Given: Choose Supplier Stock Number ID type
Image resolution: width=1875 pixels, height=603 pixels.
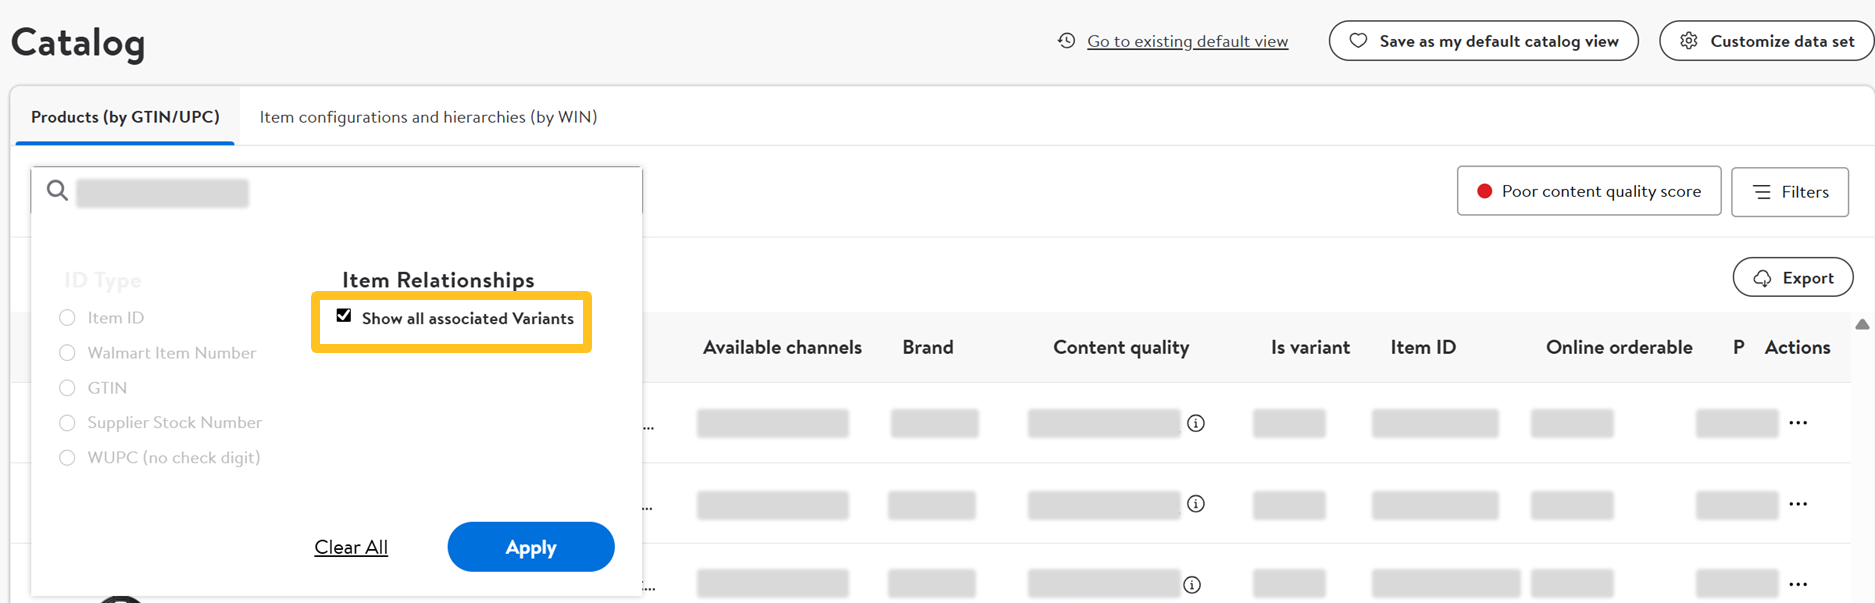Looking at the screenshot, I should [x=67, y=423].
